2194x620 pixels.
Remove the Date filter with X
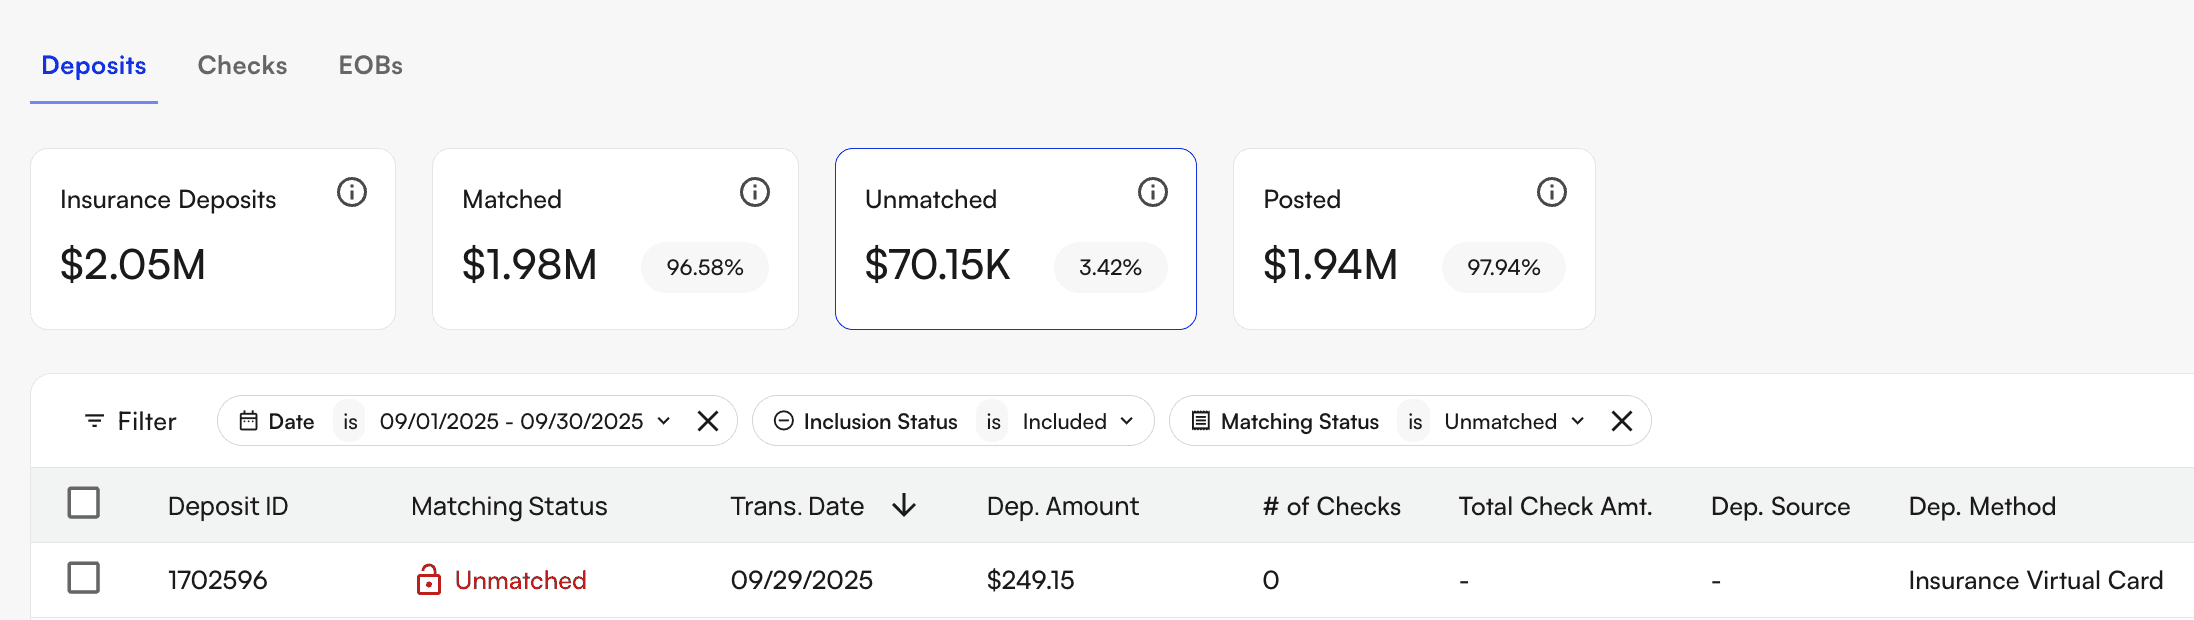(x=708, y=421)
